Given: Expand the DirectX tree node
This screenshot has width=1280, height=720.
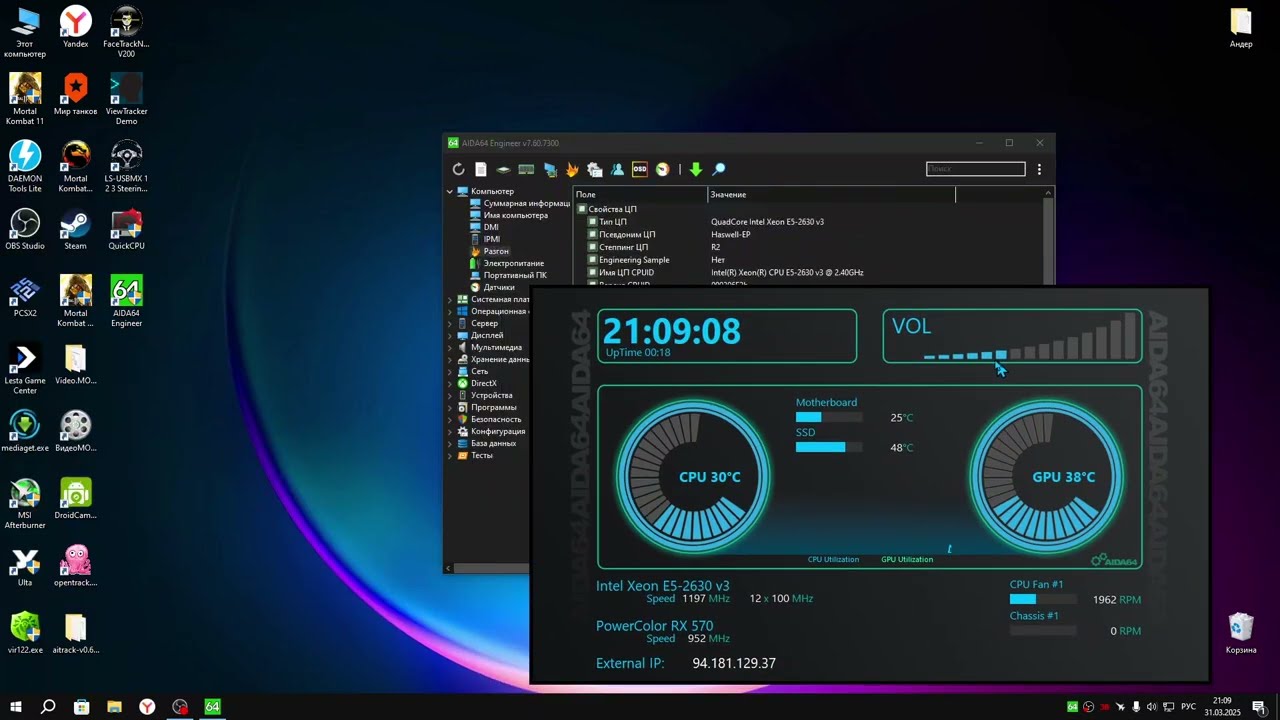Looking at the screenshot, I should coord(450,383).
